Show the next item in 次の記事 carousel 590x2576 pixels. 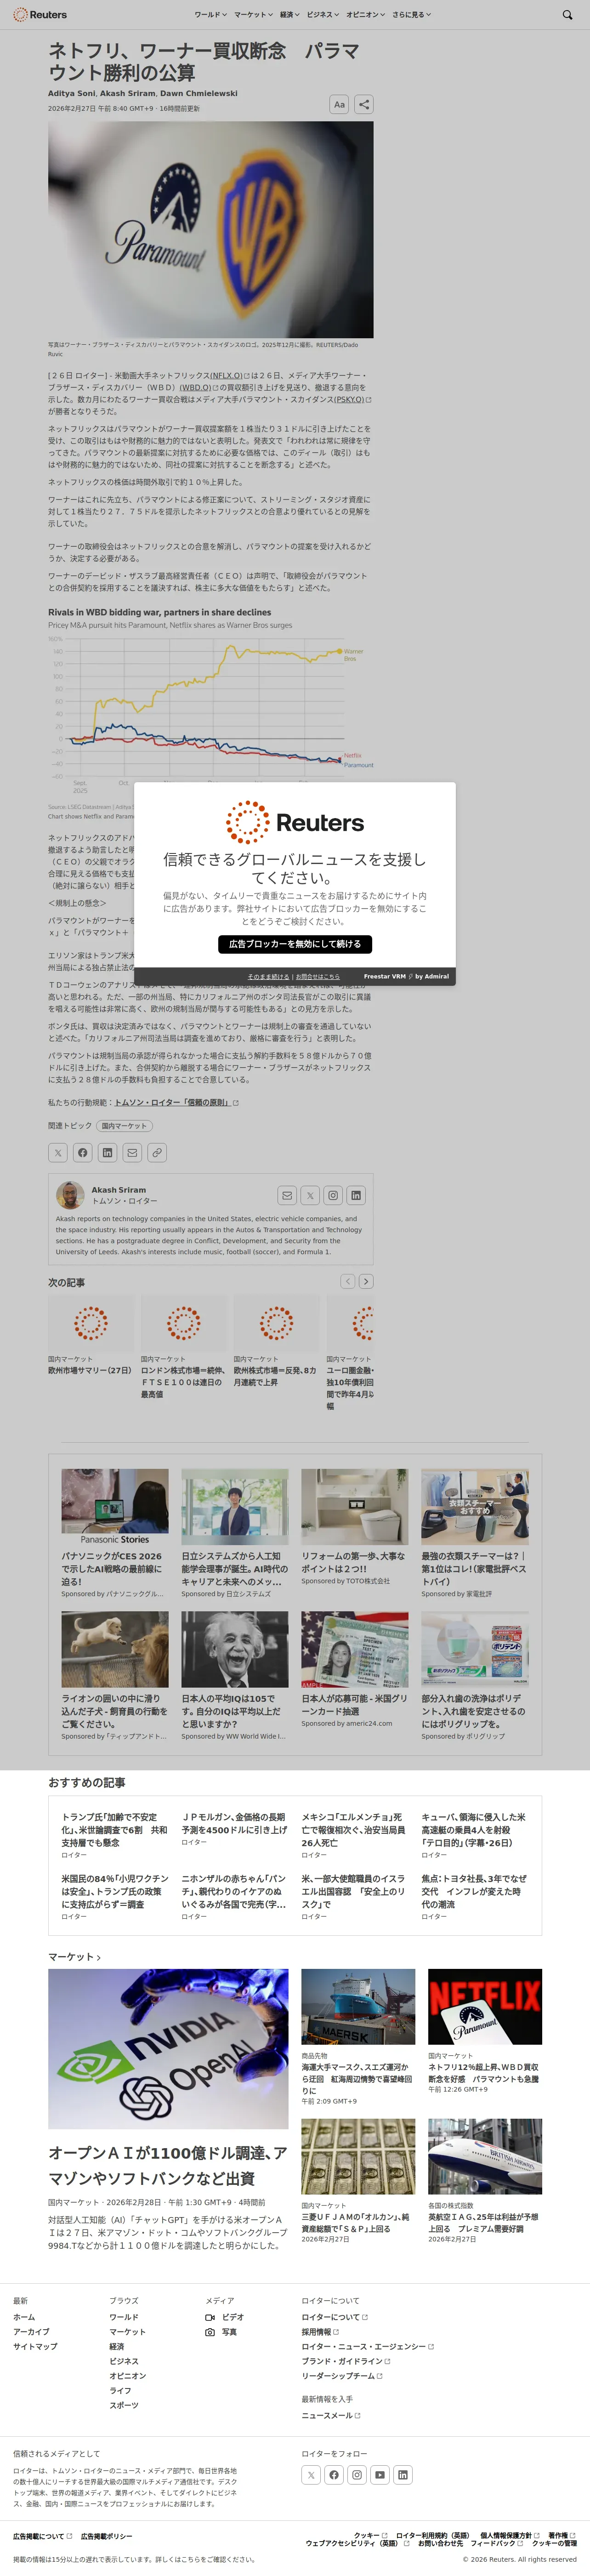[x=366, y=1281]
